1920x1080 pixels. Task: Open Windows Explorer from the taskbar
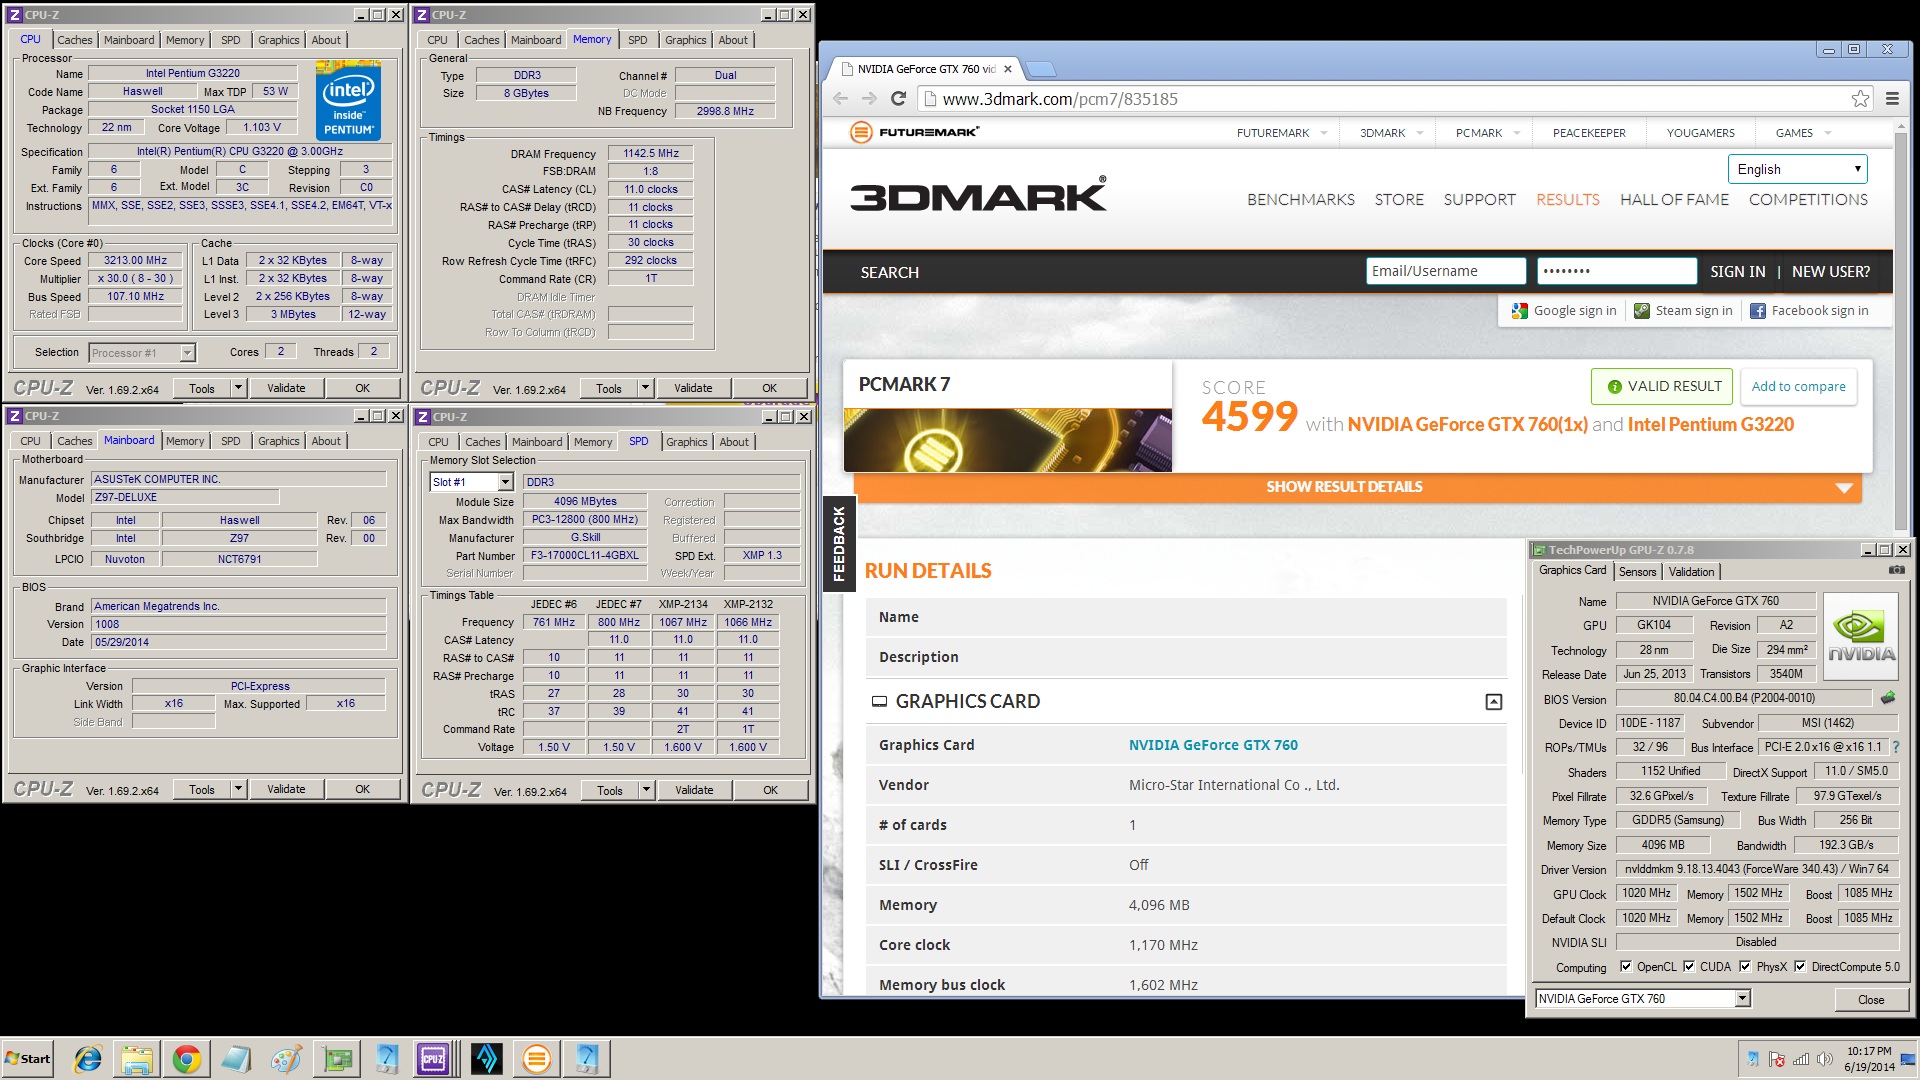137,1058
